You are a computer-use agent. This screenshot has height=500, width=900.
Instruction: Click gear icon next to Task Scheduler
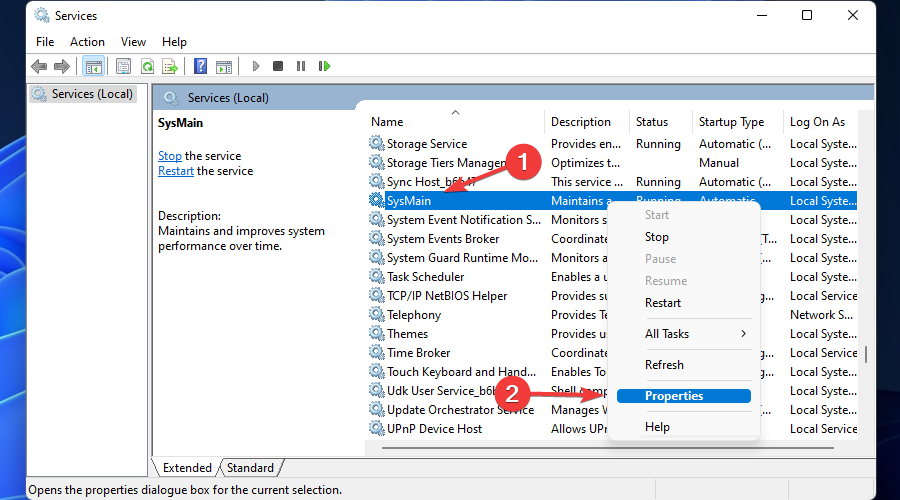[x=377, y=276]
